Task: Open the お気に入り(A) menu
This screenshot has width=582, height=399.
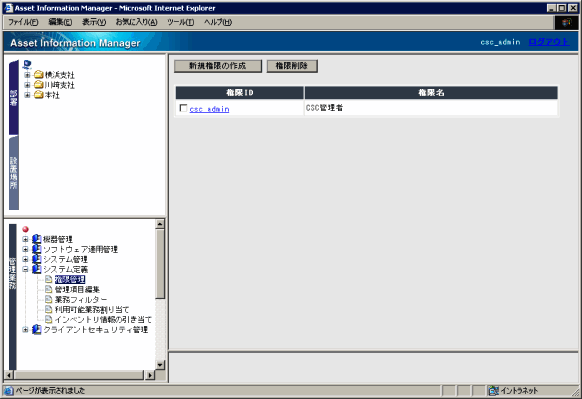Action: [137, 22]
